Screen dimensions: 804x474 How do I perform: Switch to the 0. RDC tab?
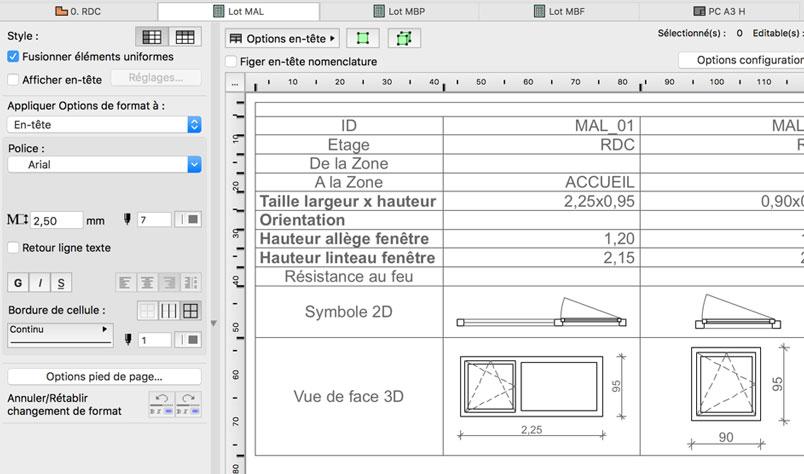tap(78, 11)
